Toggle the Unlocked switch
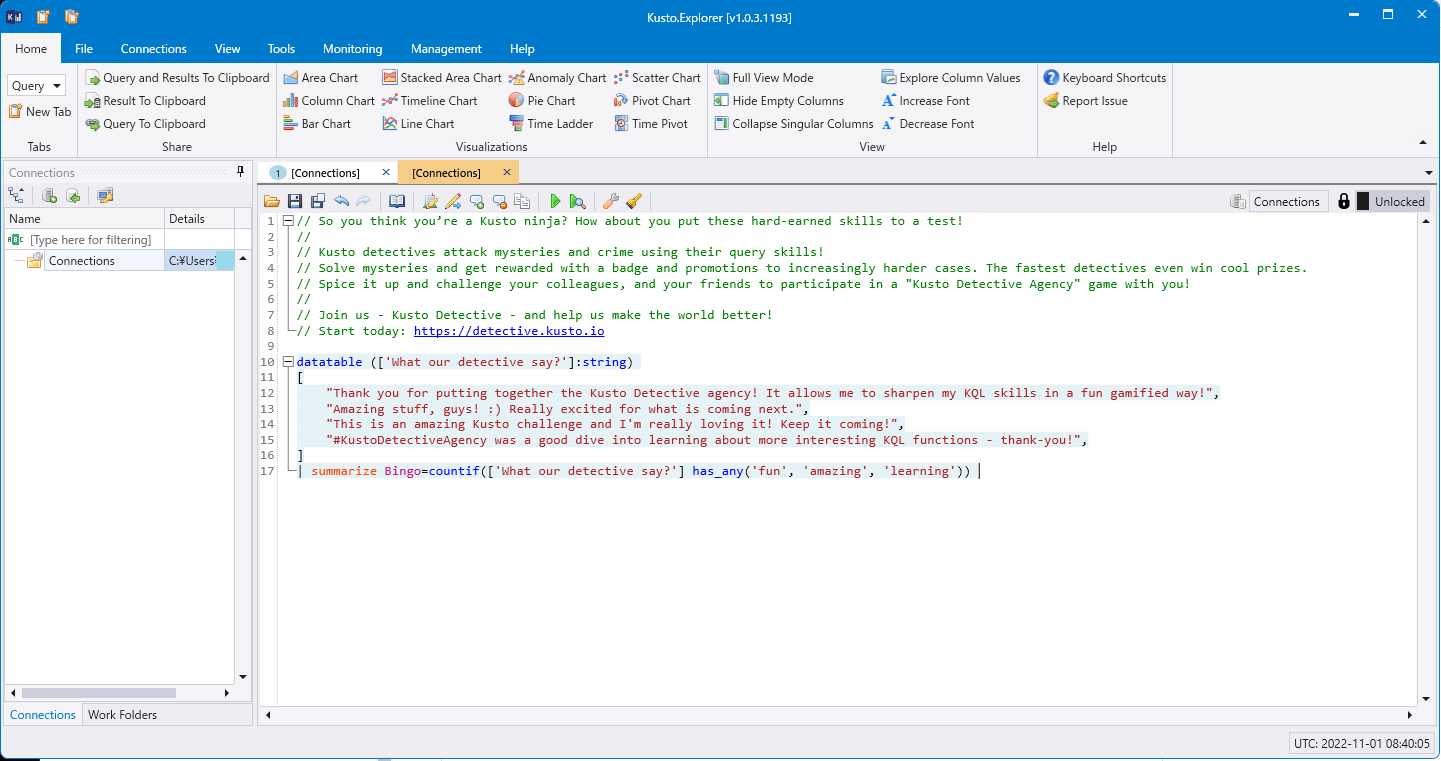 (x=1391, y=201)
